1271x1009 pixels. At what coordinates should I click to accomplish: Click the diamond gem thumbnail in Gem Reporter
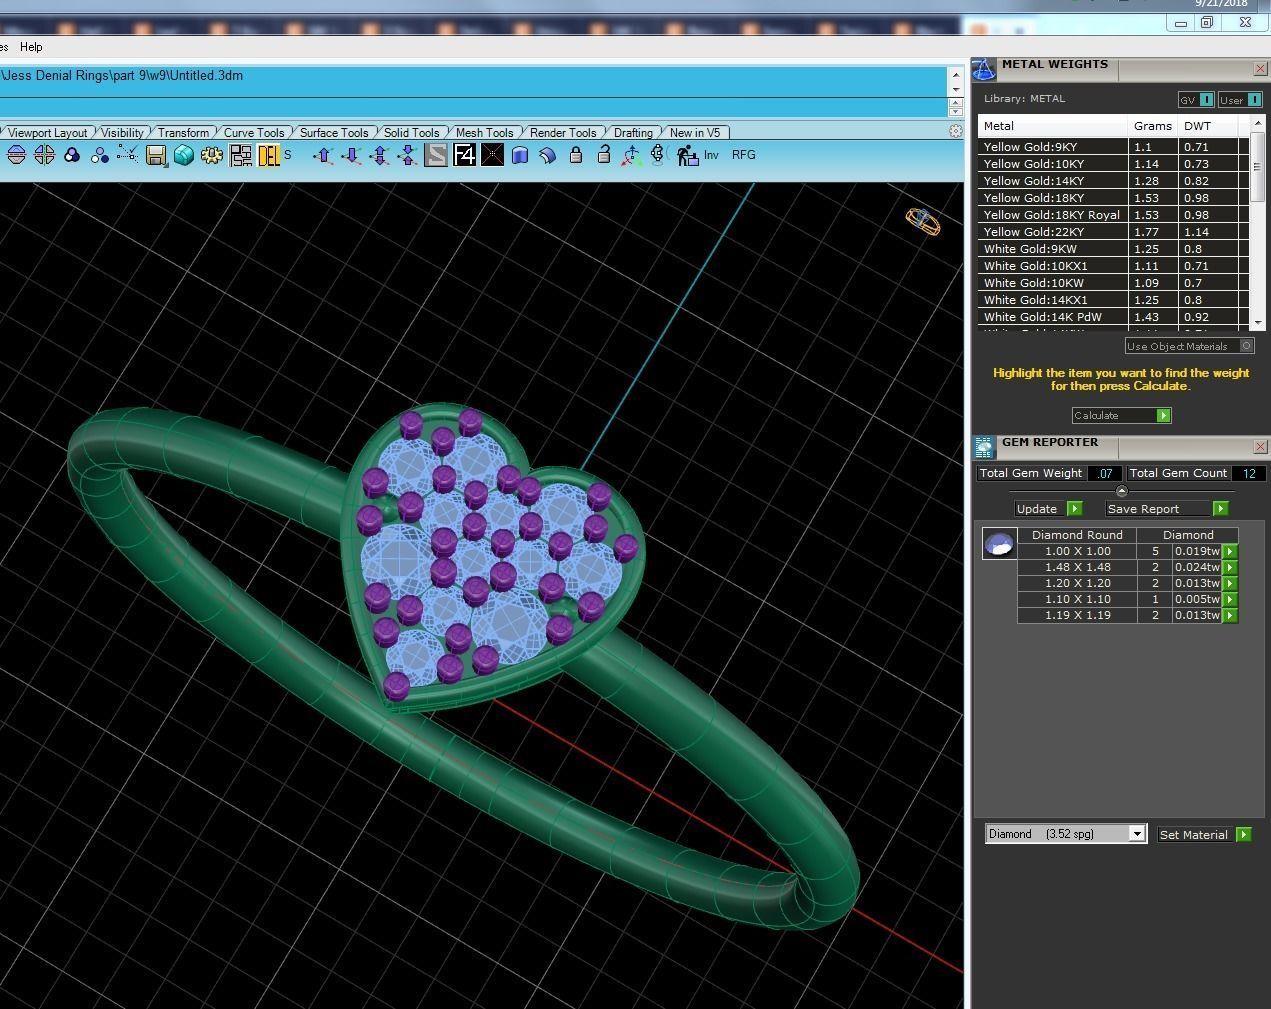[x=999, y=544]
